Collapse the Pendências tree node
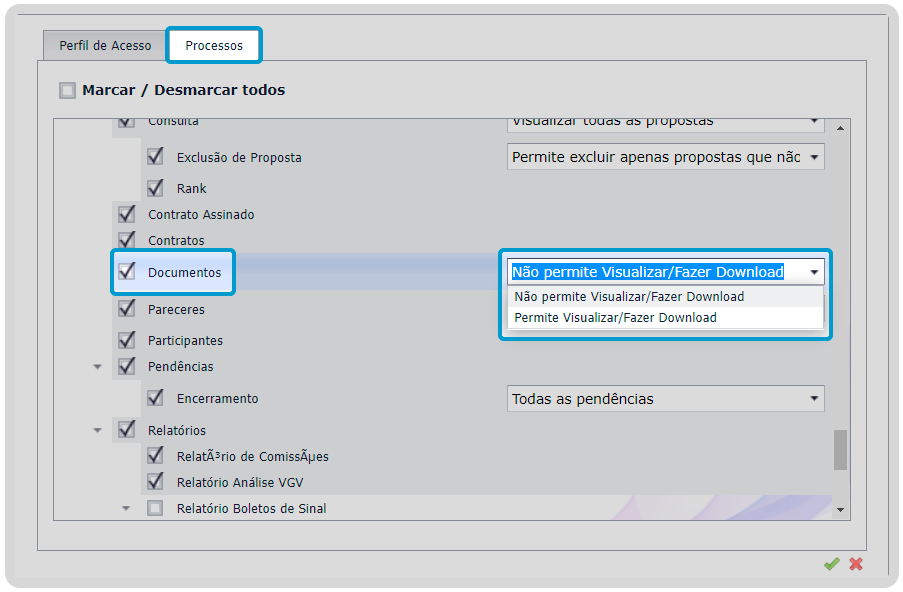903x592 pixels. (x=97, y=367)
